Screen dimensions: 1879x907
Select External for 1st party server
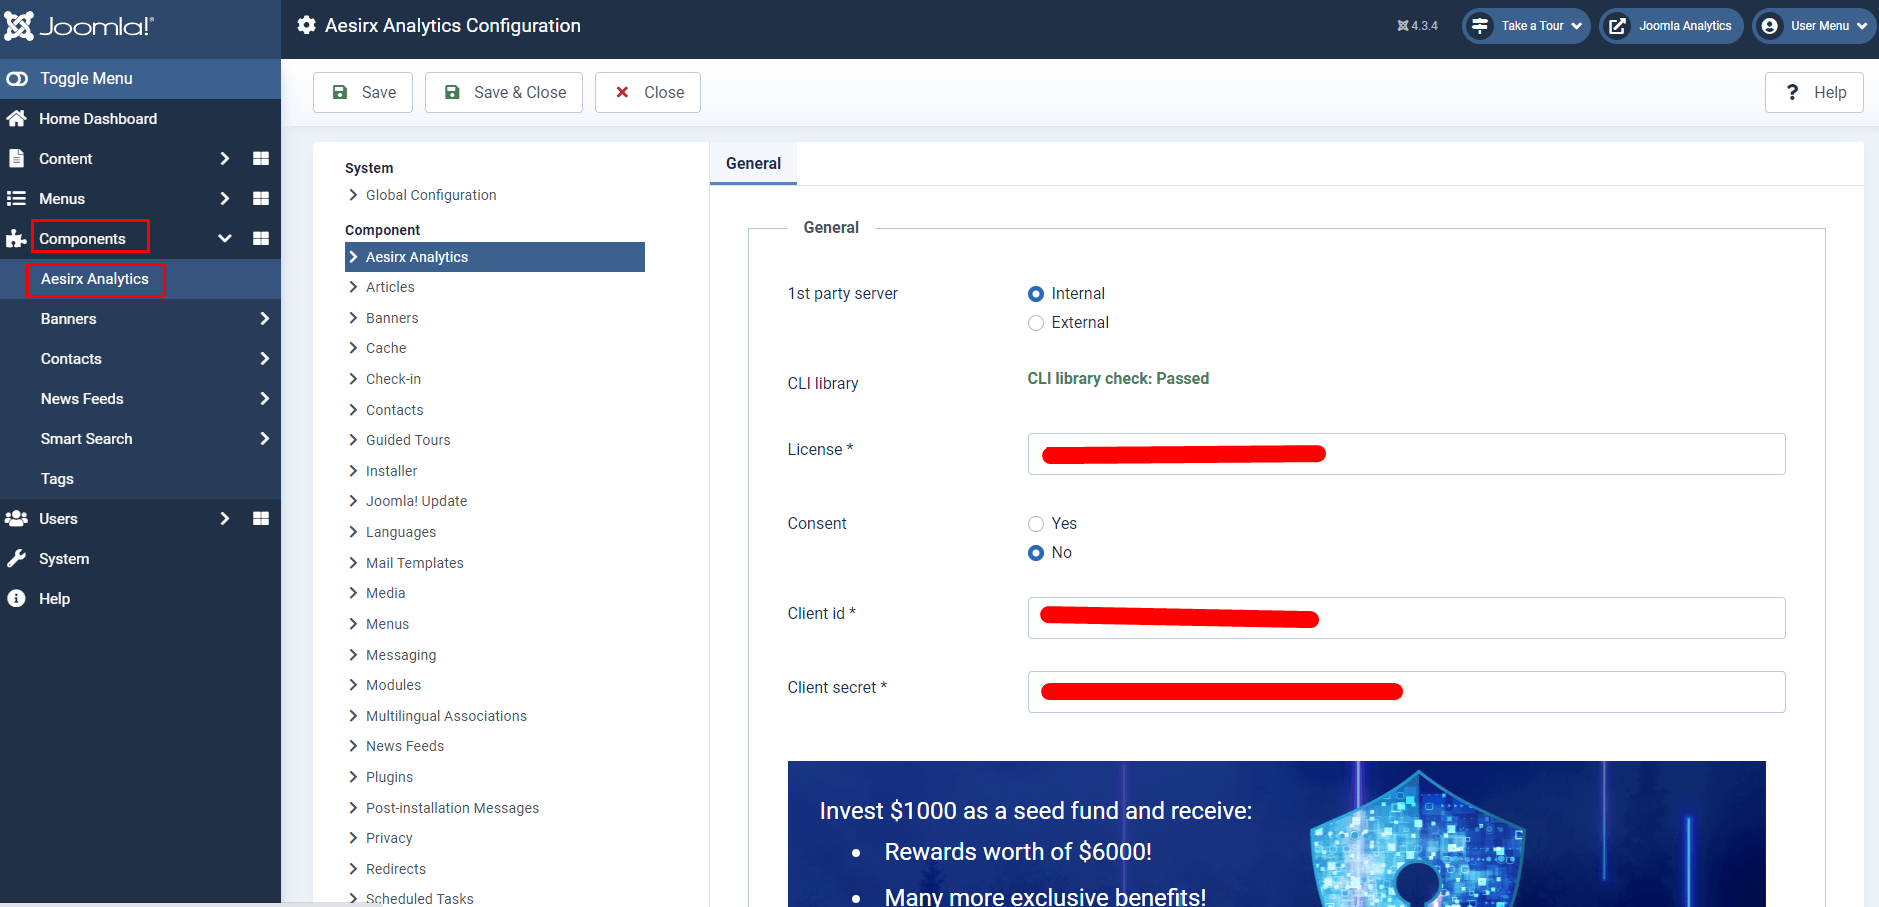[x=1036, y=323]
